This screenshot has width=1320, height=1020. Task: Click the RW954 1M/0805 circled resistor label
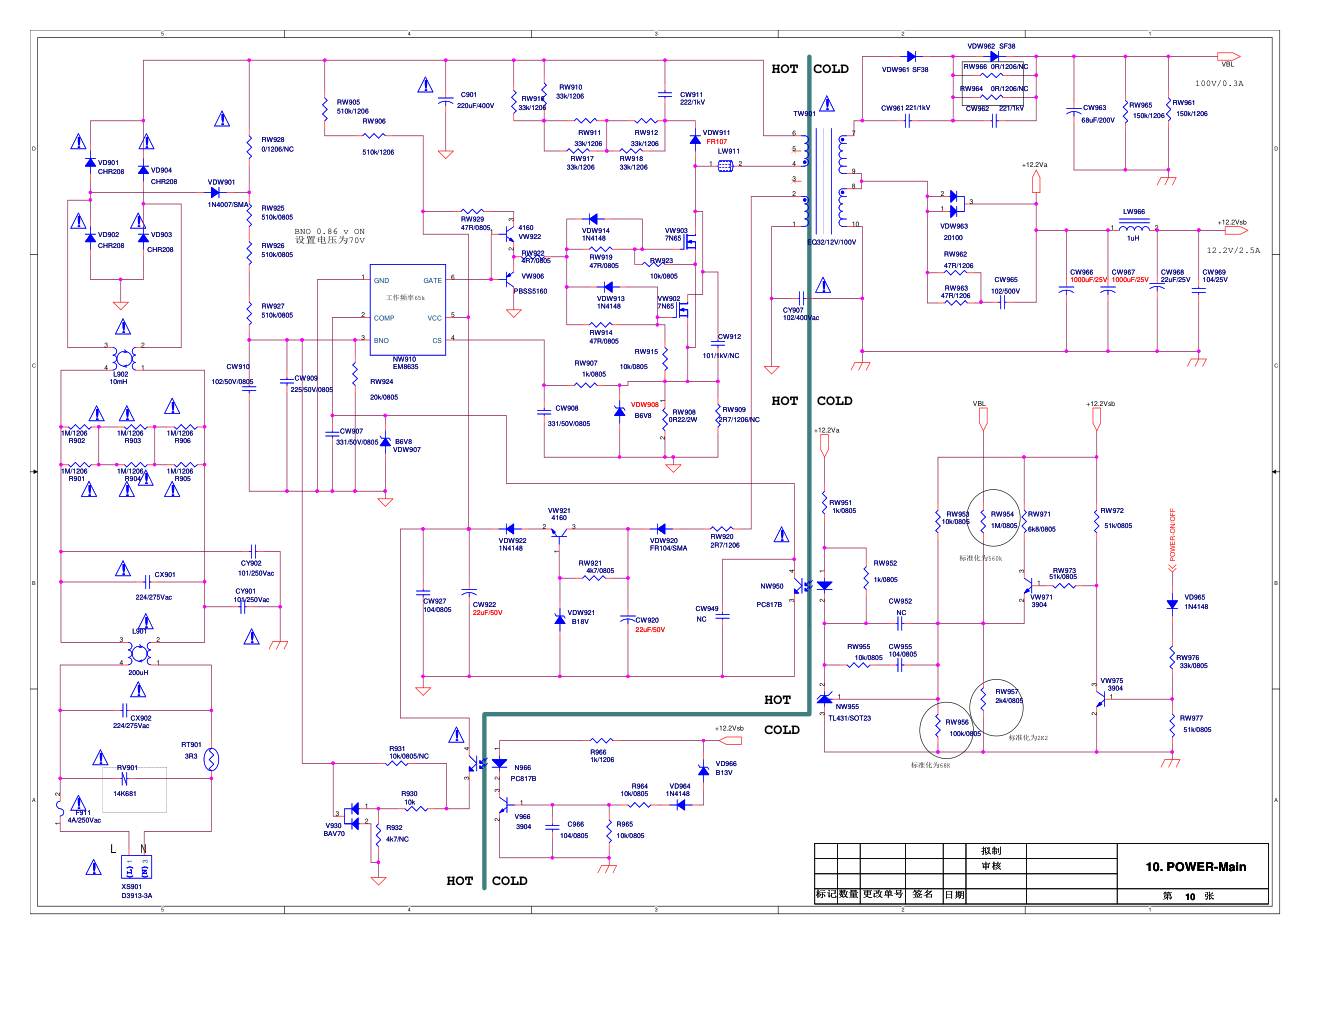tap(1003, 519)
